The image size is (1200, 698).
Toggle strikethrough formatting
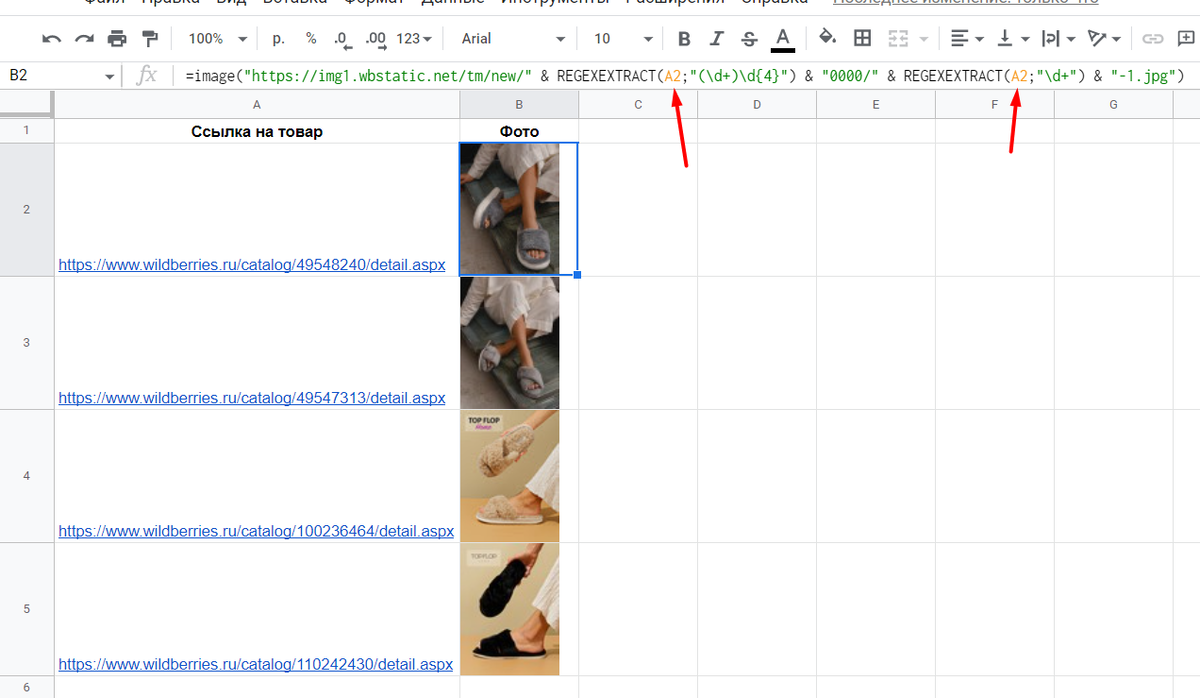(750, 39)
